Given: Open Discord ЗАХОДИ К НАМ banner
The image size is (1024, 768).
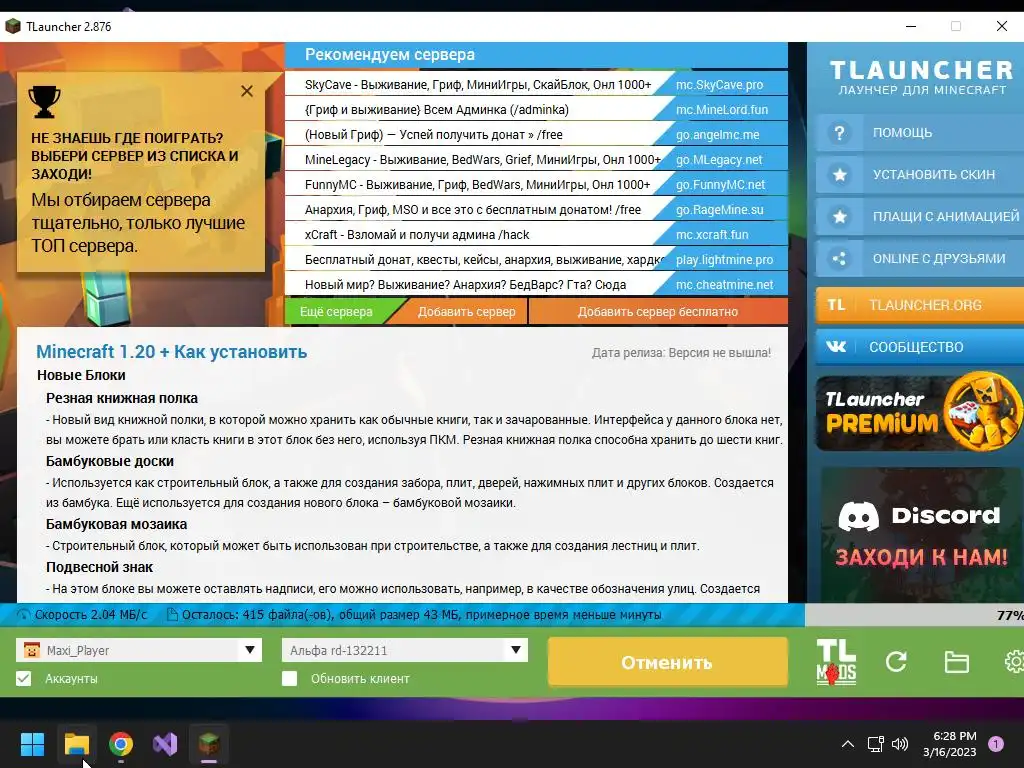Looking at the screenshot, I should [x=921, y=535].
